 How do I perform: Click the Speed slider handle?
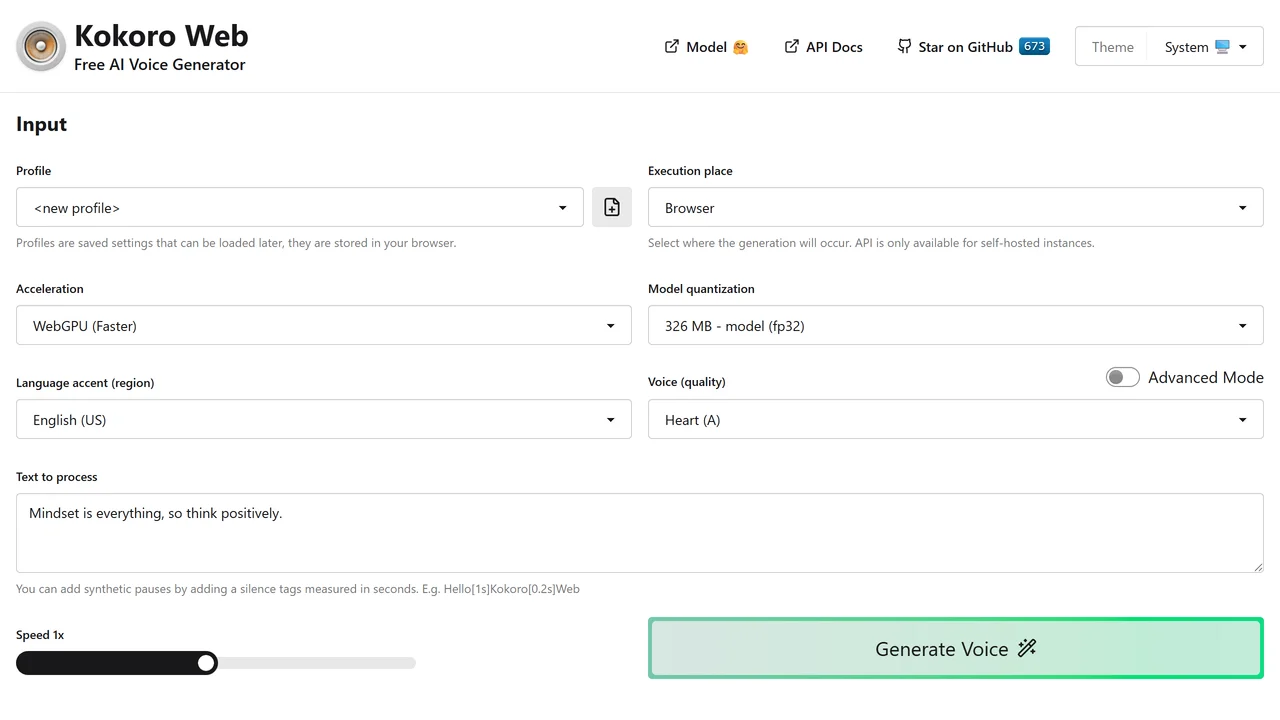206,662
